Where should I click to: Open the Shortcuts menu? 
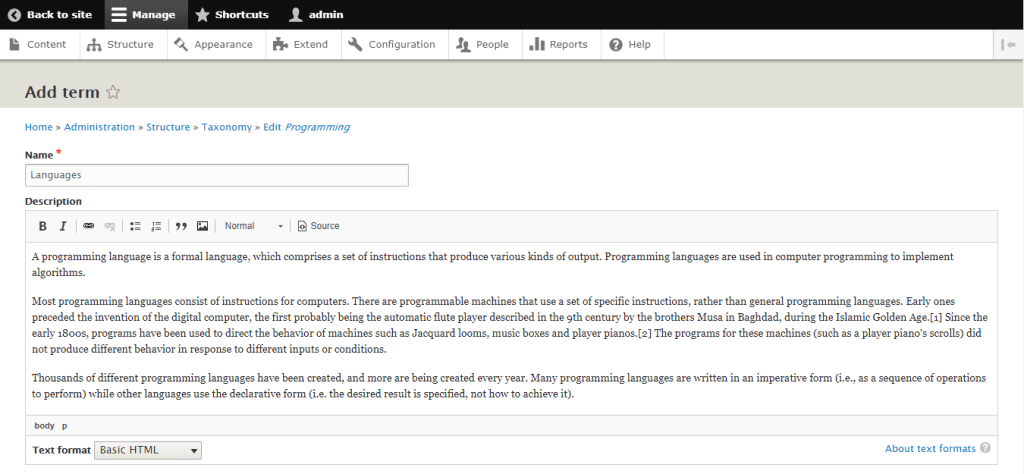coord(232,14)
